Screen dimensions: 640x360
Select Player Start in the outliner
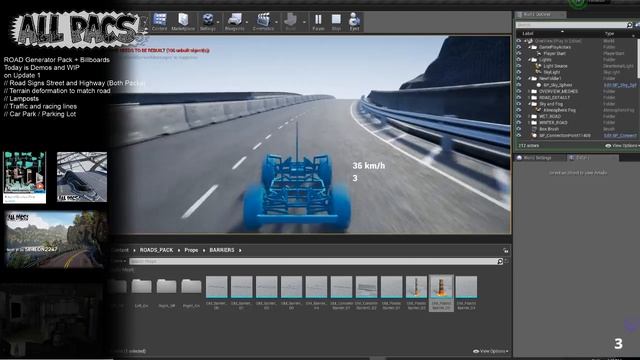coord(554,53)
